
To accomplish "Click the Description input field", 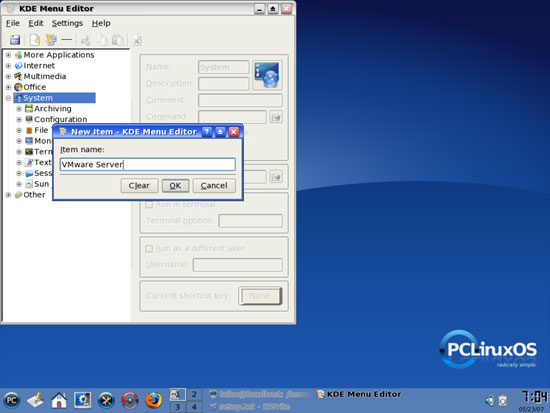I will click(x=224, y=84).
